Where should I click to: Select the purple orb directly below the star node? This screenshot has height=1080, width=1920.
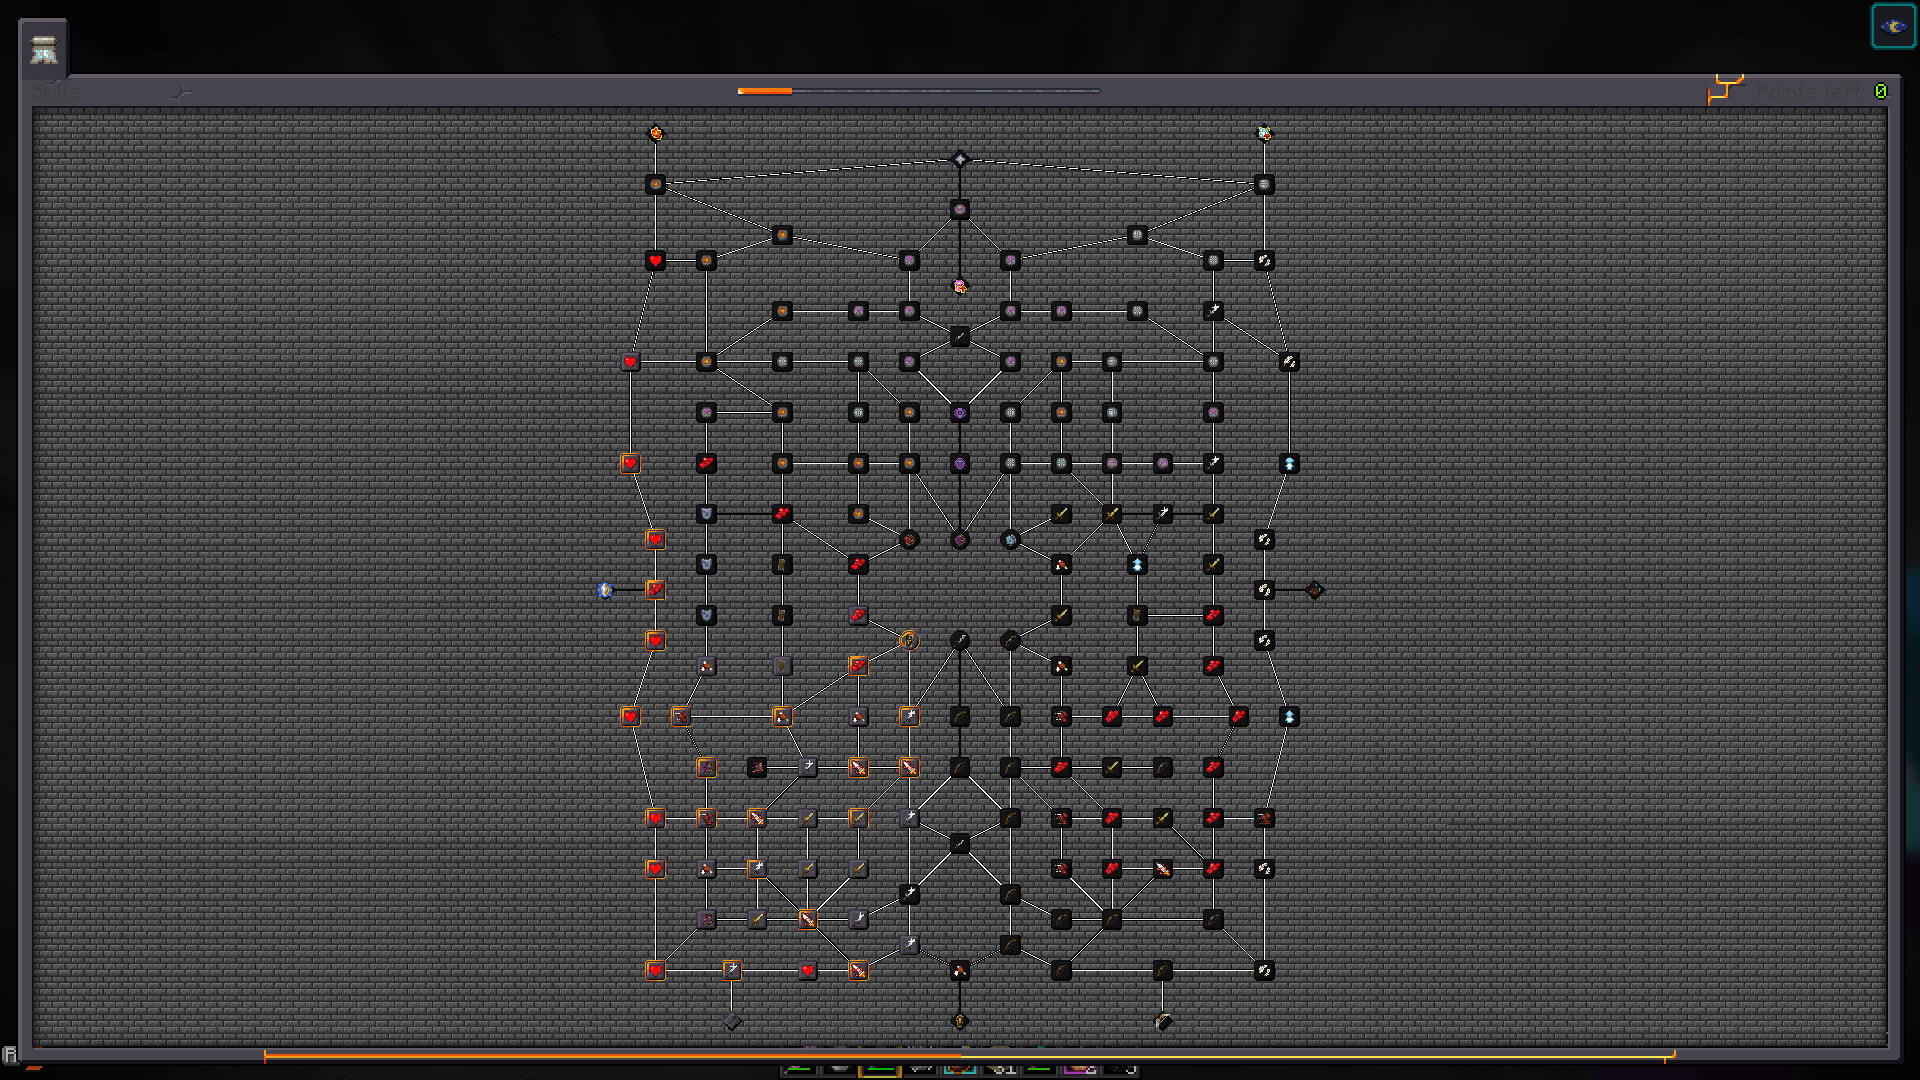coord(960,210)
